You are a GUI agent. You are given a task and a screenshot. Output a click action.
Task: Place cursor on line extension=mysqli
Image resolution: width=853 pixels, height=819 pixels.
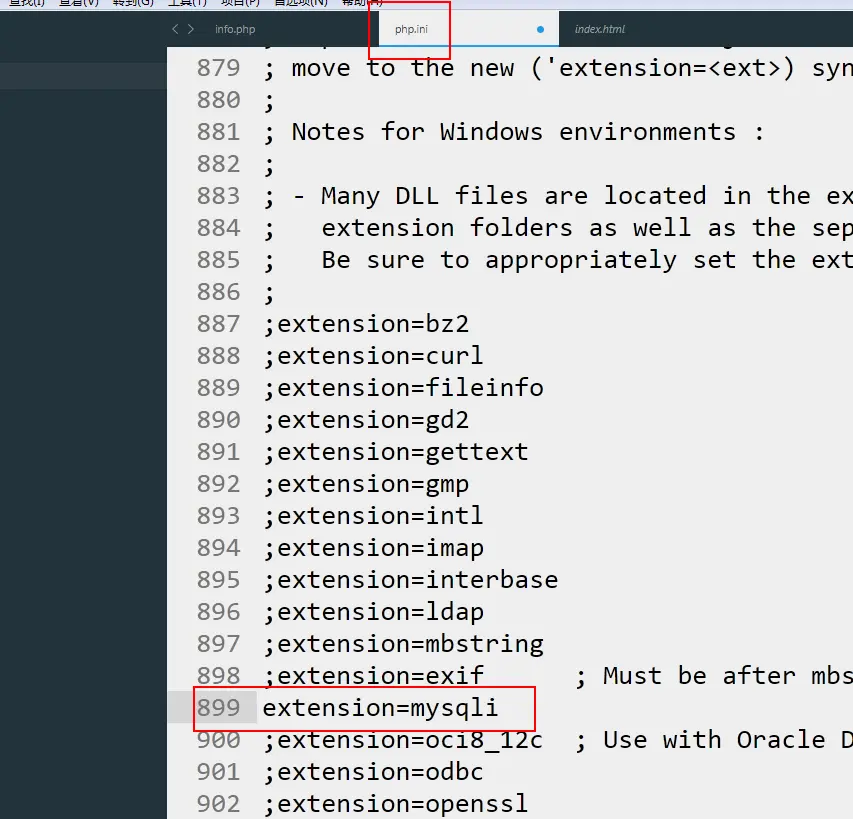click(380, 708)
